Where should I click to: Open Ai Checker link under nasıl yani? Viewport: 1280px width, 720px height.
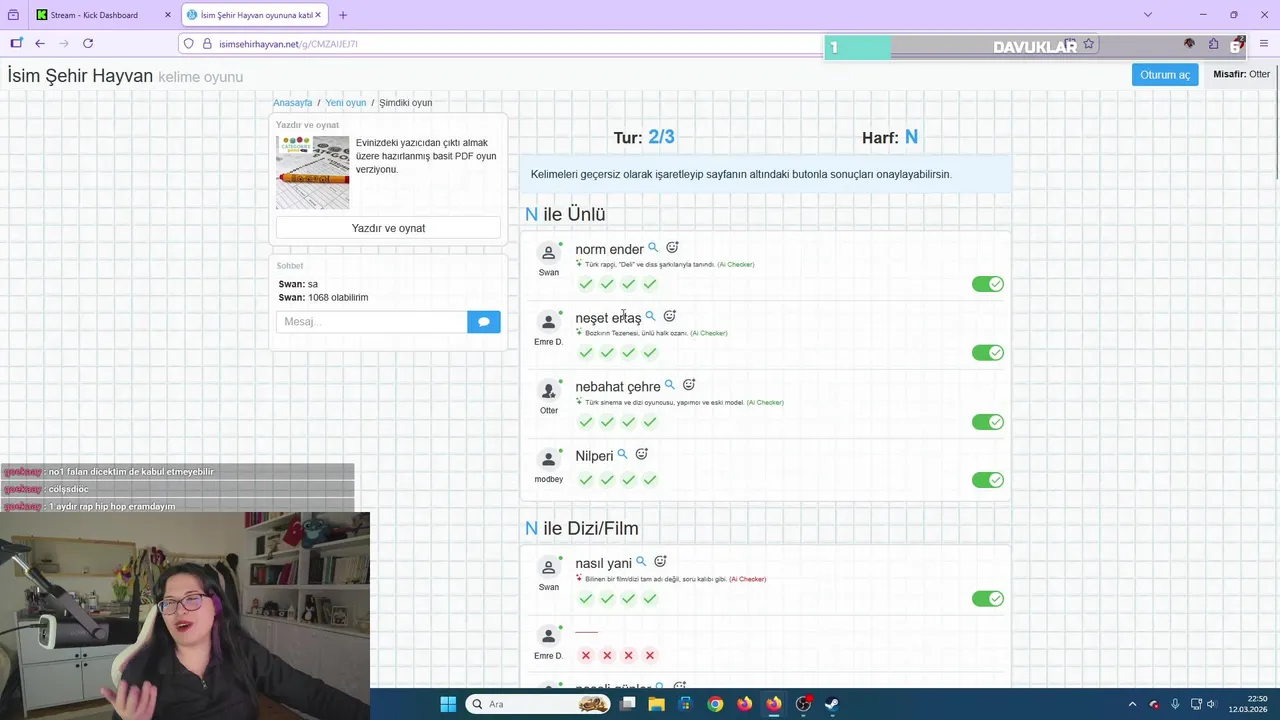(748, 579)
